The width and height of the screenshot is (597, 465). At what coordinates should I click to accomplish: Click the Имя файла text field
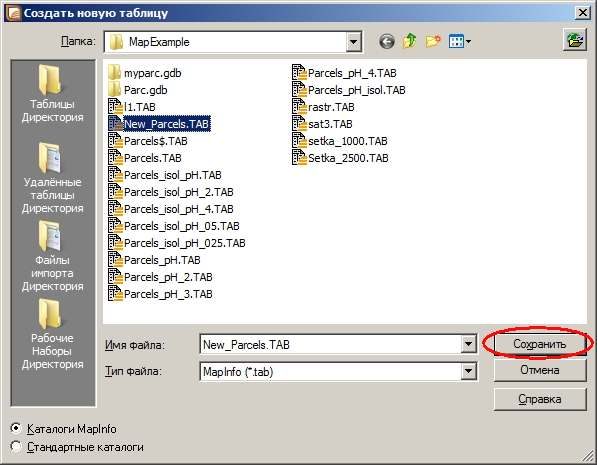pos(330,344)
